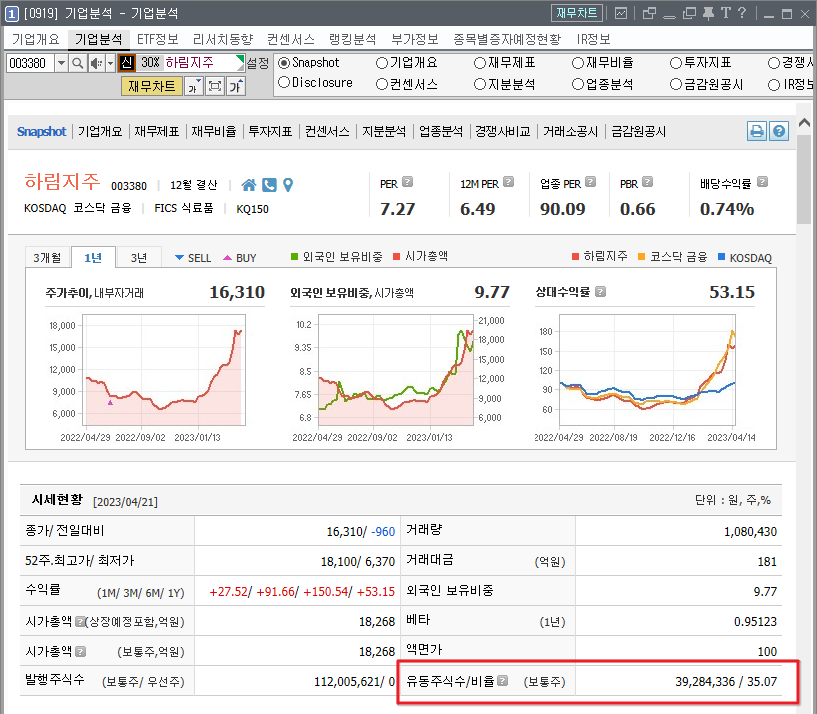Switch chart period to 3개월
Image resolution: width=817 pixels, height=714 pixels.
(x=47, y=257)
